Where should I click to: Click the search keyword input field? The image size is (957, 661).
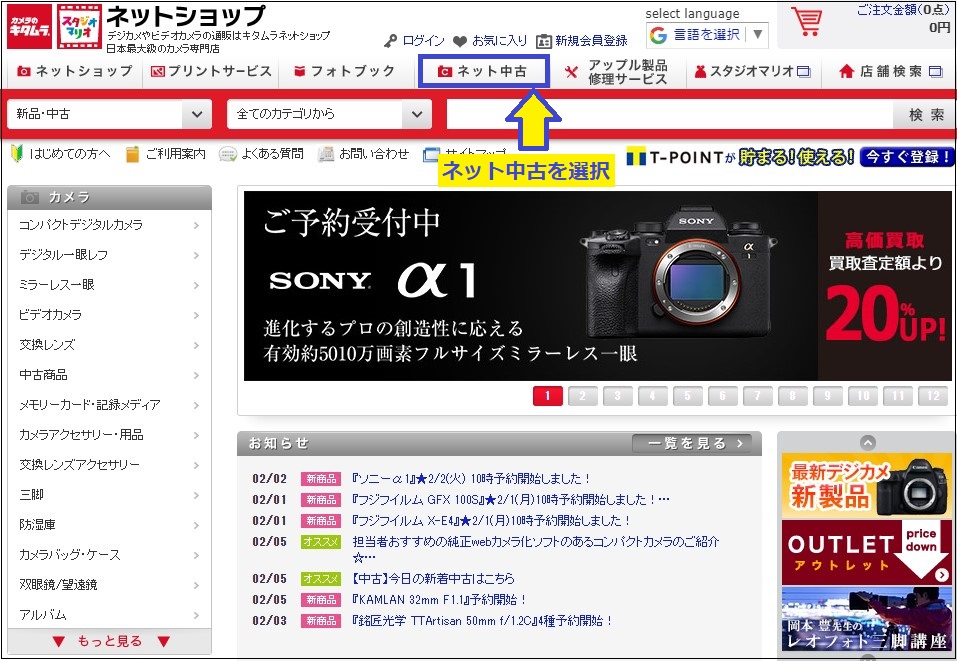670,114
